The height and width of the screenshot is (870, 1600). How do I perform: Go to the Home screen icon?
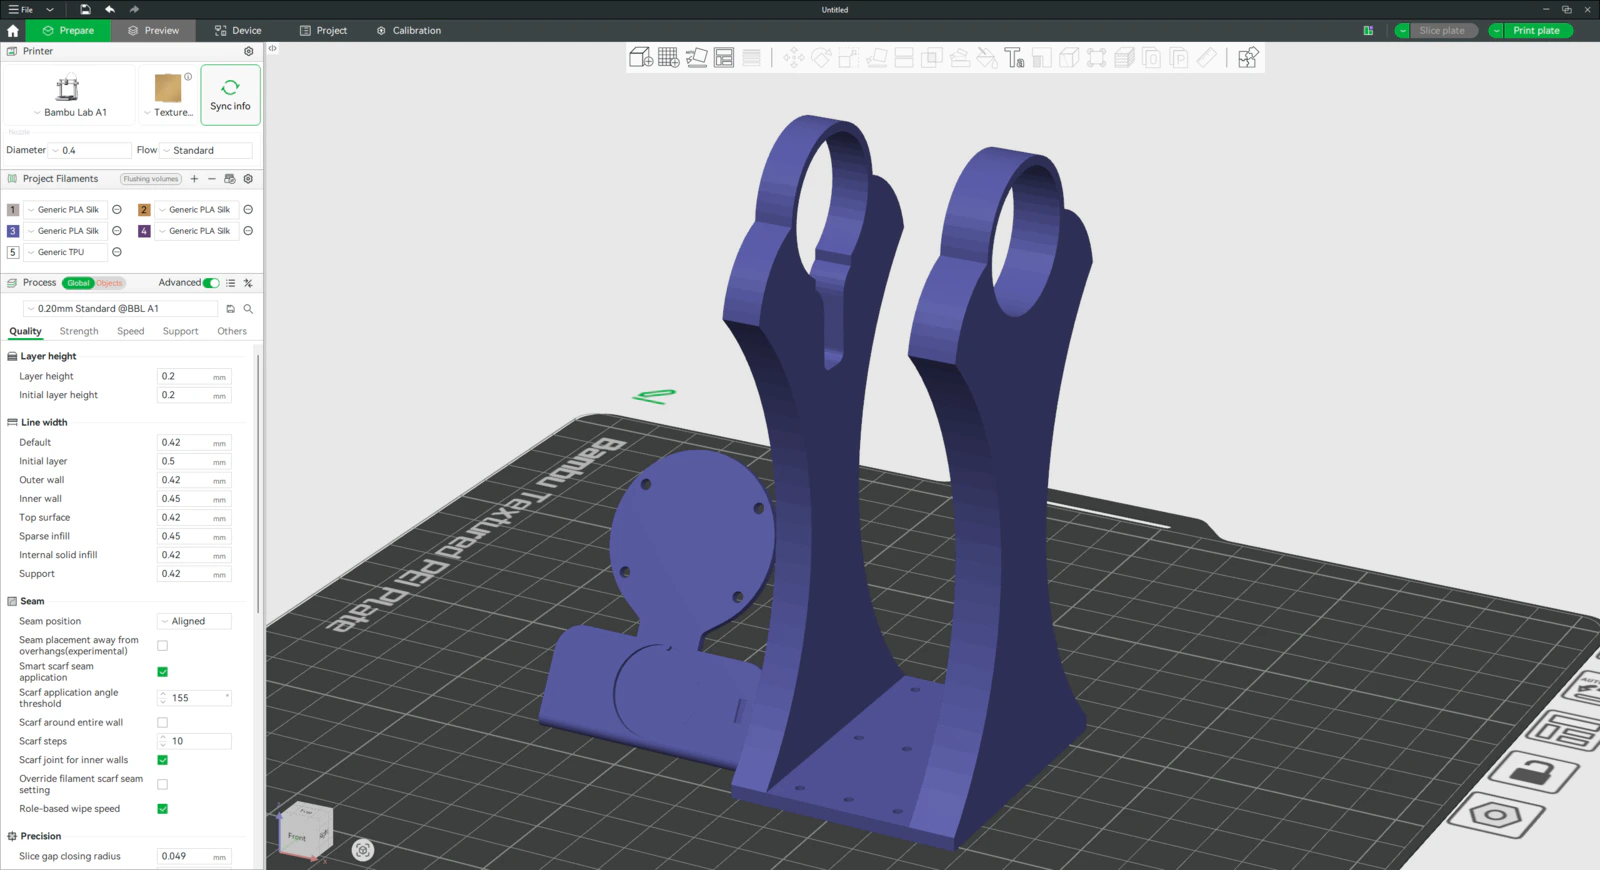[13, 31]
